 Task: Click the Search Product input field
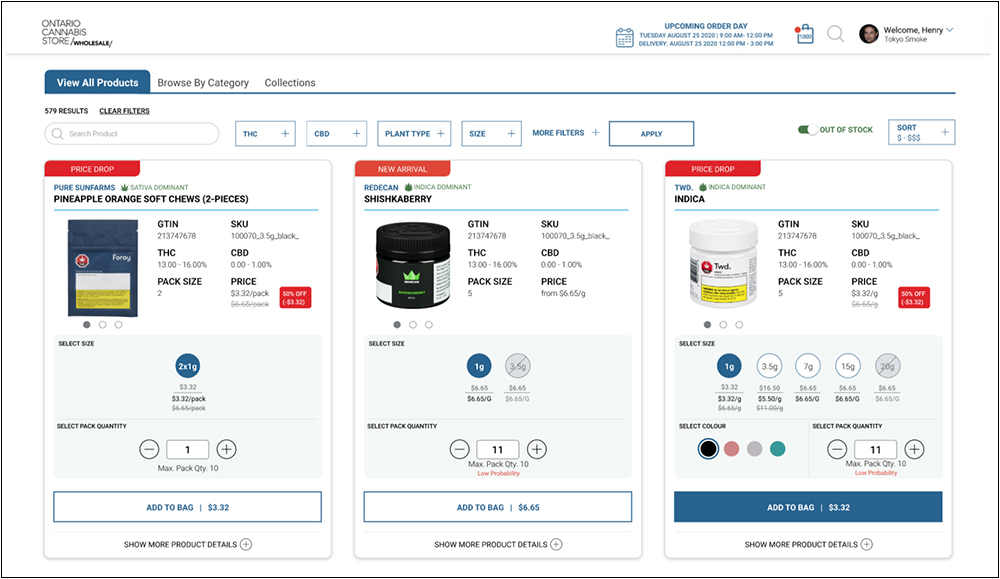click(x=132, y=134)
